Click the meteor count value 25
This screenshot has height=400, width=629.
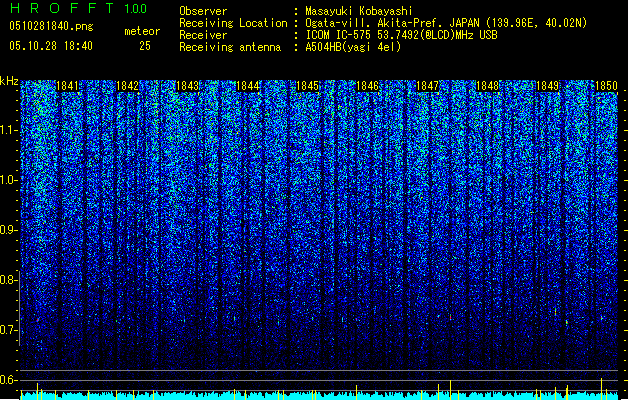(145, 46)
